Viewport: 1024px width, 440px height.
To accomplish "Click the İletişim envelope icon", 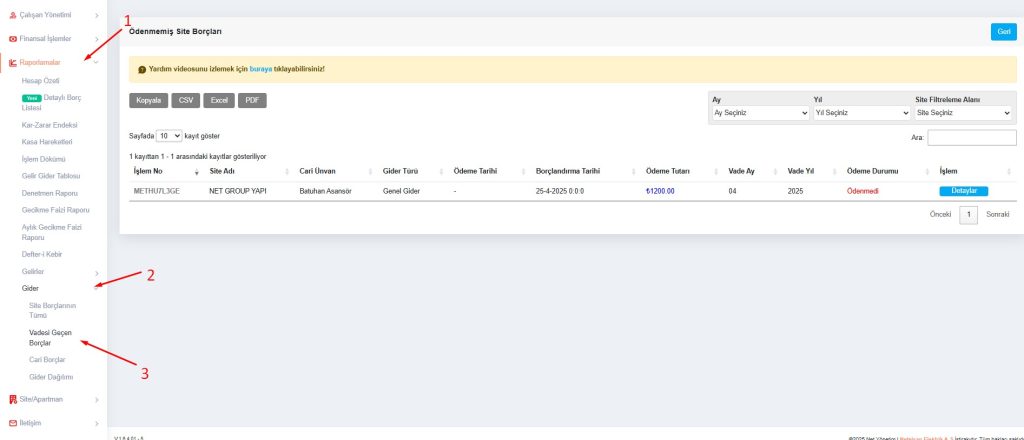I will pos(12,423).
